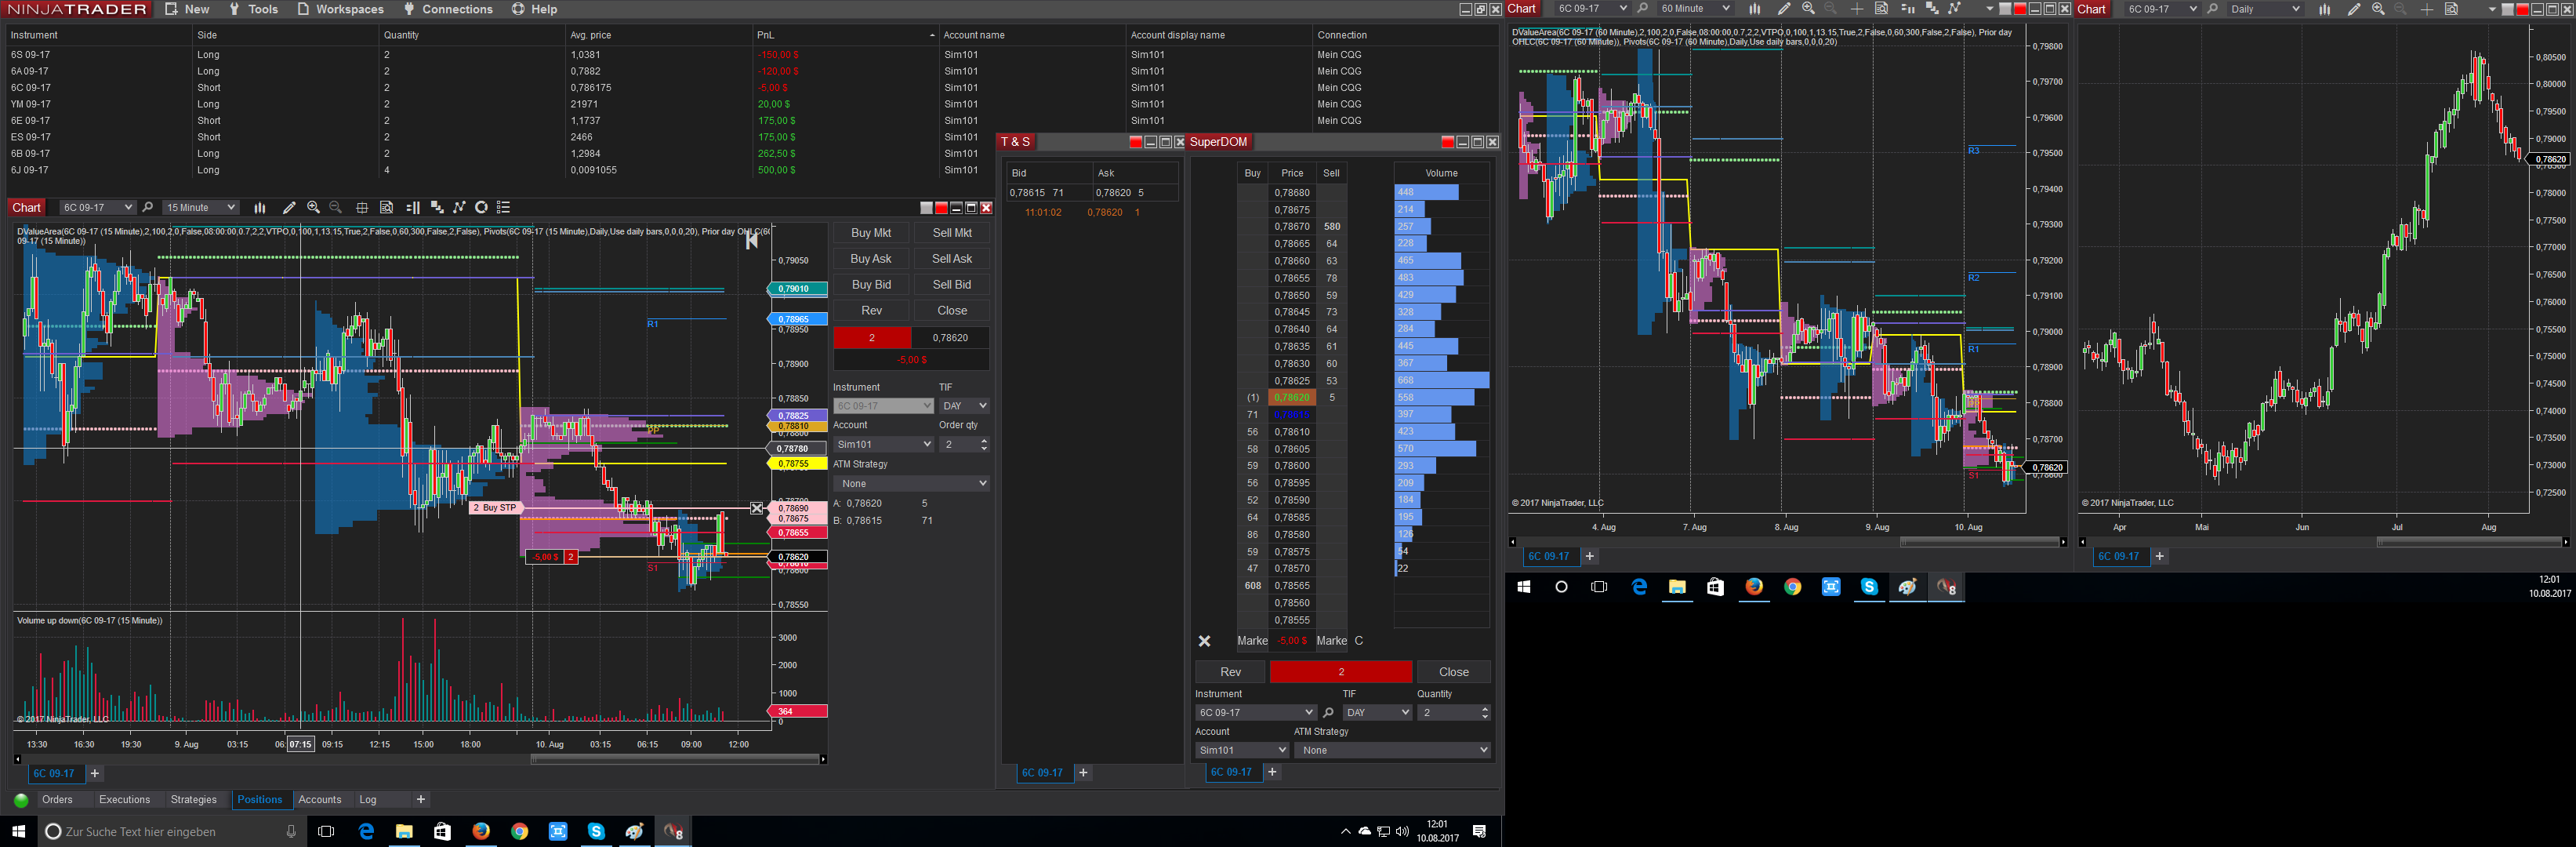The height and width of the screenshot is (847, 2576).
Task: Click Buy Bid in Chart Trader
Action: click(x=871, y=285)
